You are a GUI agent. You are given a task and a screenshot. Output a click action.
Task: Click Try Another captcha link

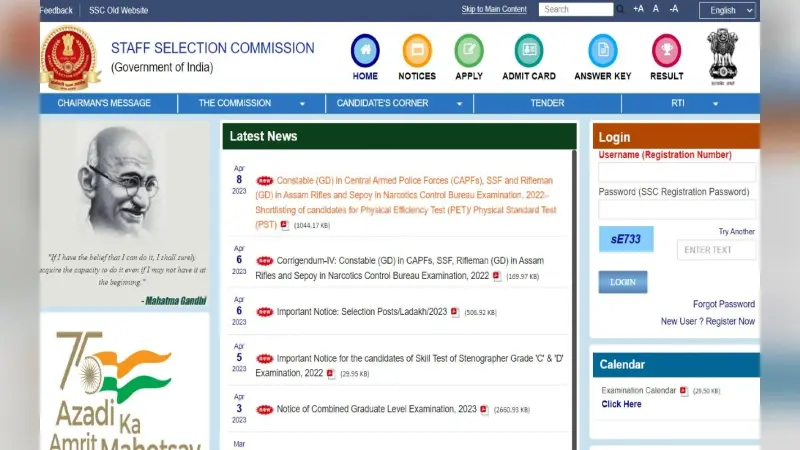(x=736, y=232)
